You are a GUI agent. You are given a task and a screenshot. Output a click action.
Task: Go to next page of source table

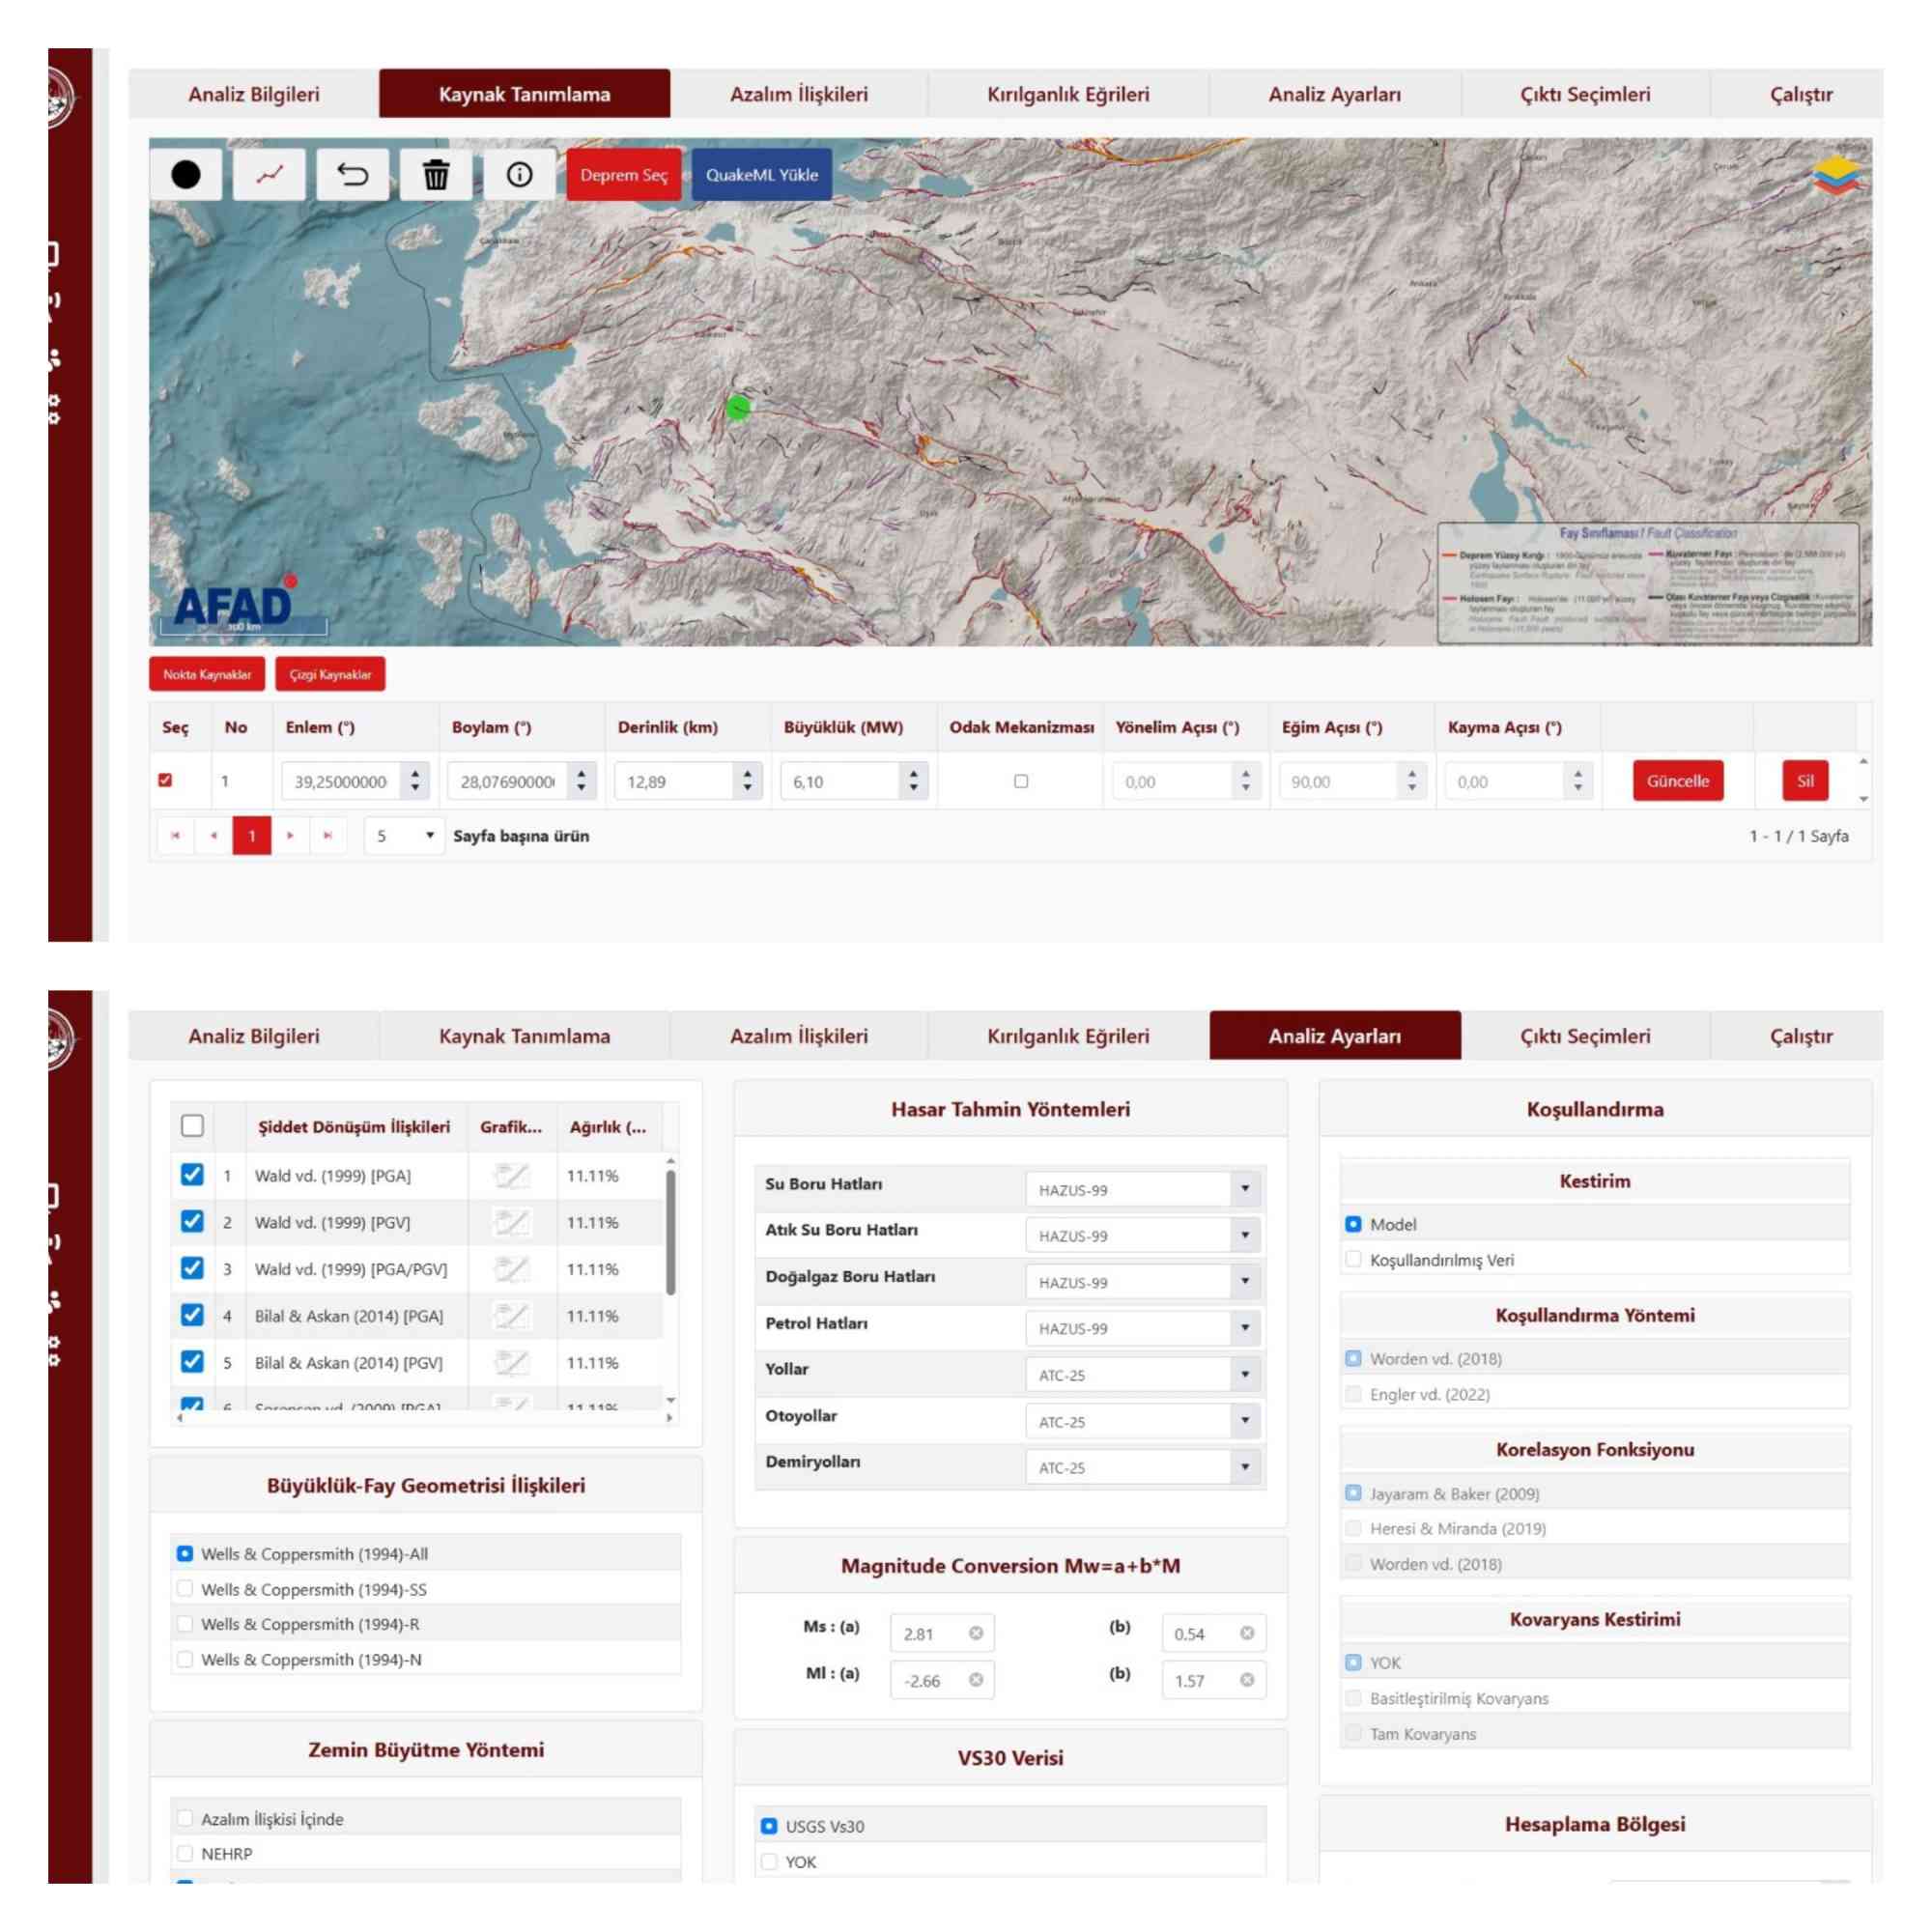(x=290, y=835)
